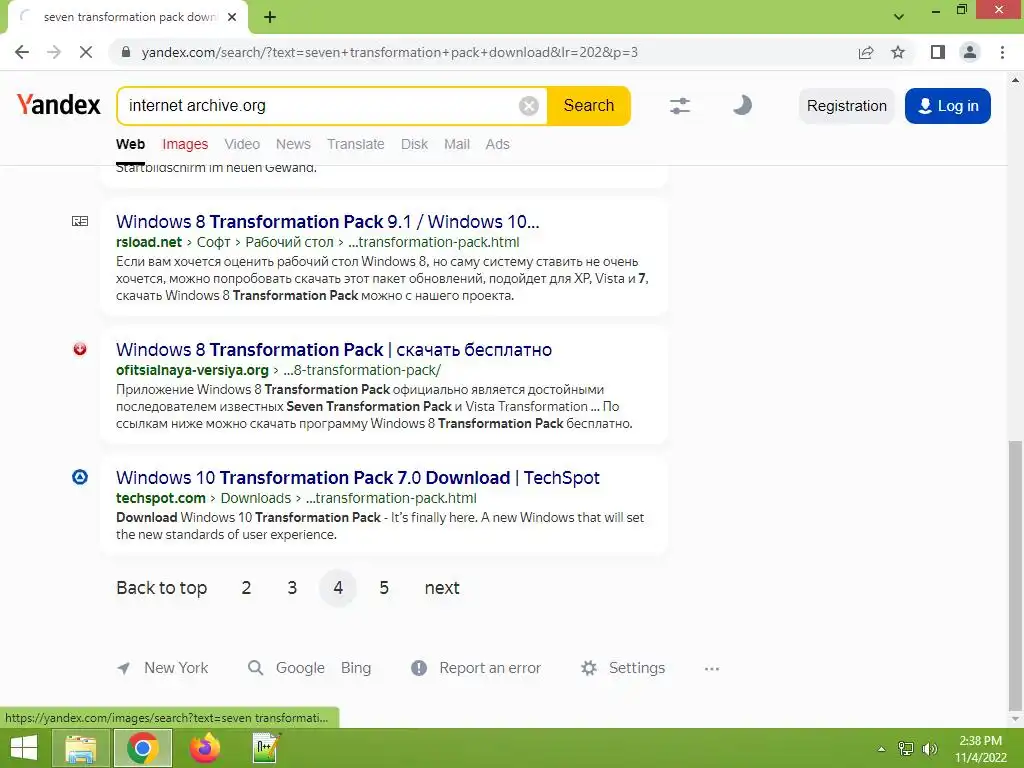Open Windows 10 Transformation Pack TechSpot result
Viewport: 1024px width, 768px height.
[x=358, y=477]
